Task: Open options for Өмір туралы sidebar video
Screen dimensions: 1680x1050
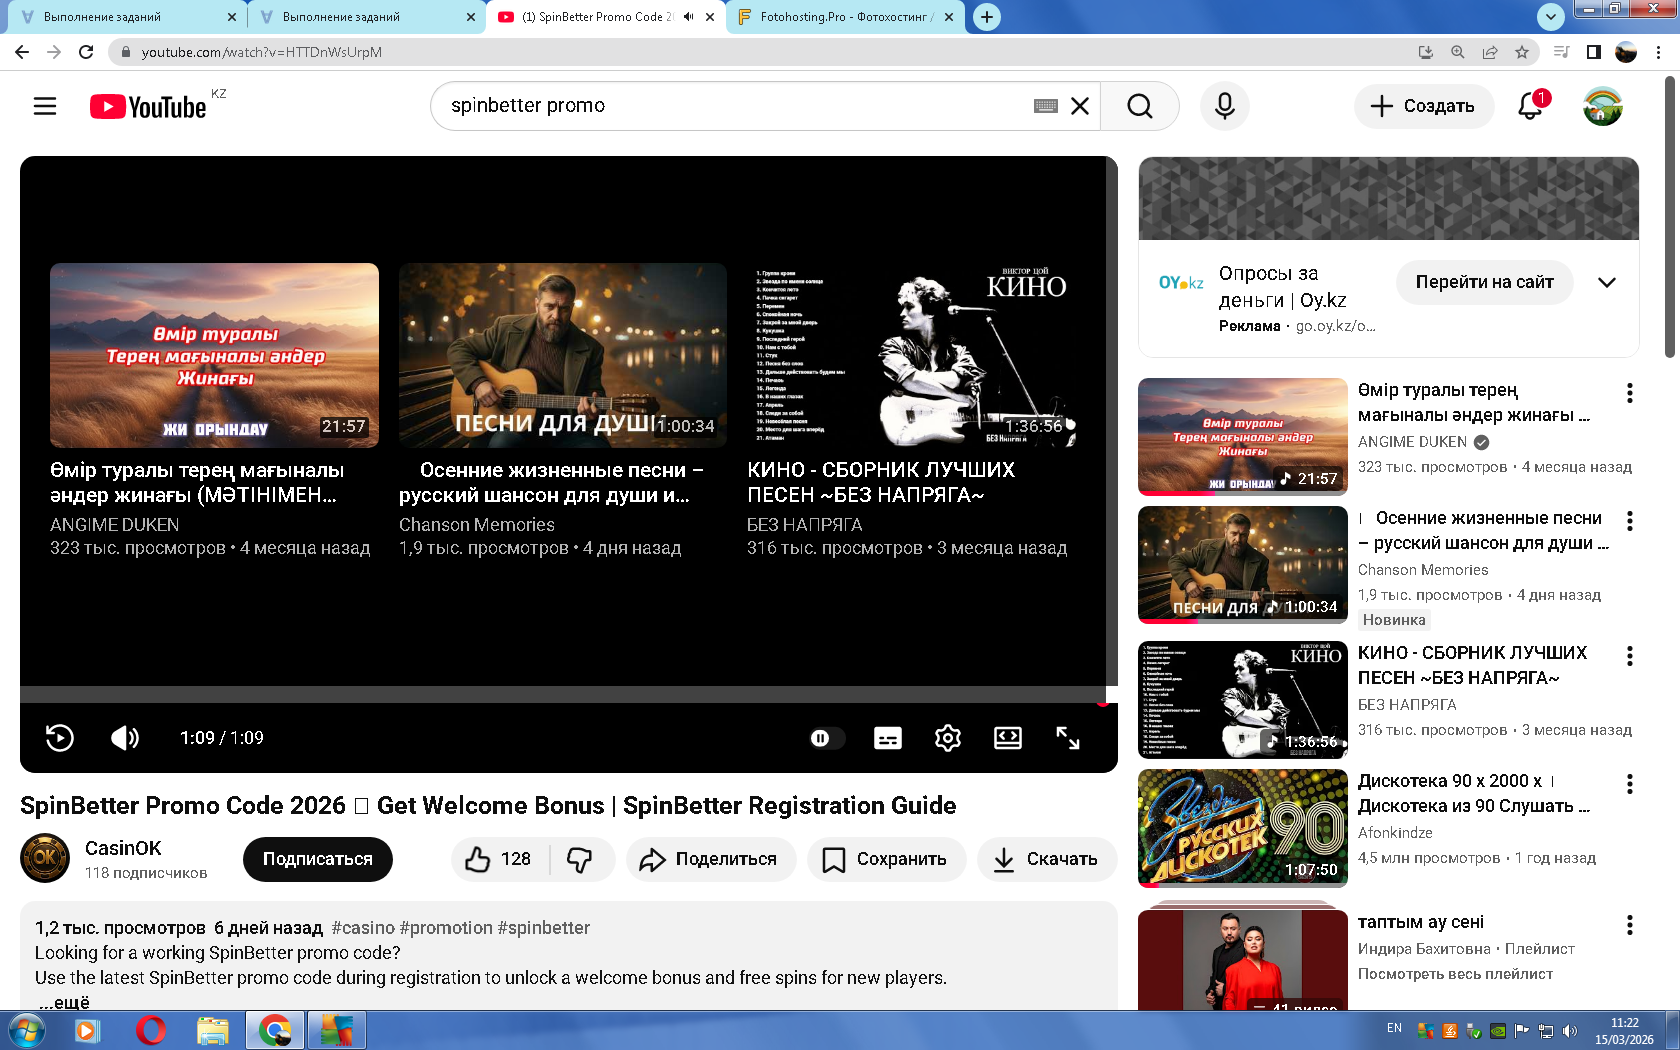Action: coord(1630,393)
